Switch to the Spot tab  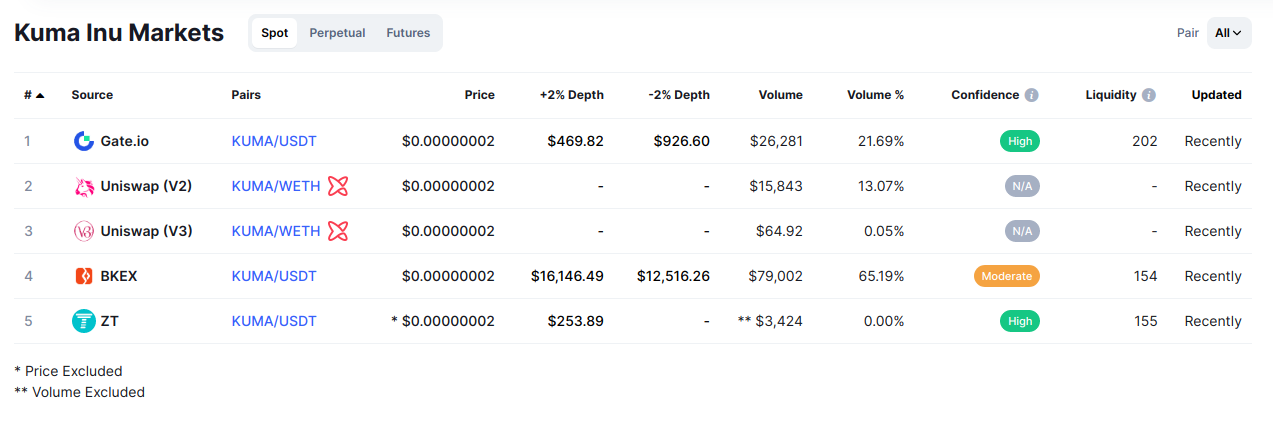pos(275,33)
